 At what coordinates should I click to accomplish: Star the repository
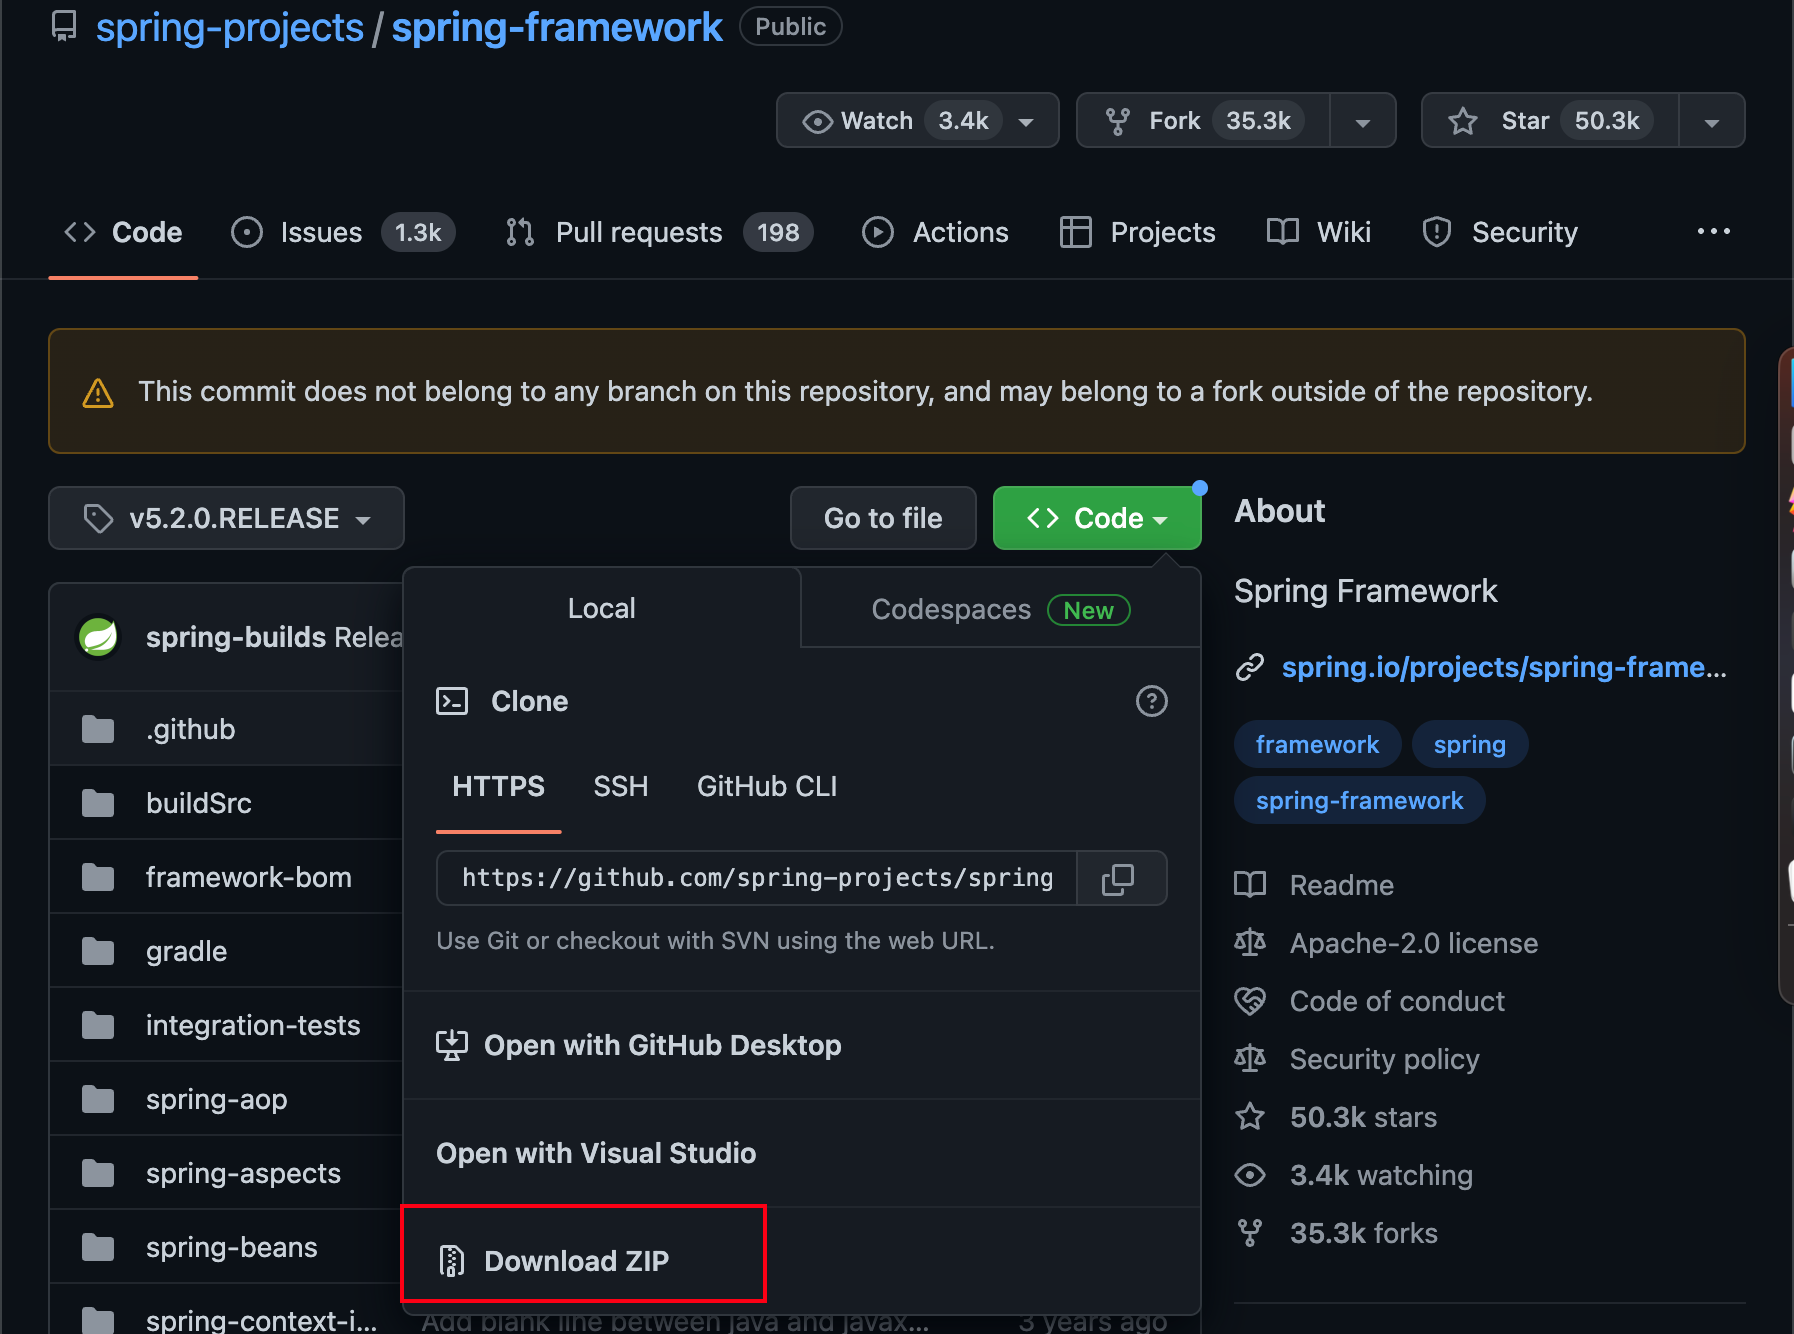point(1549,121)
